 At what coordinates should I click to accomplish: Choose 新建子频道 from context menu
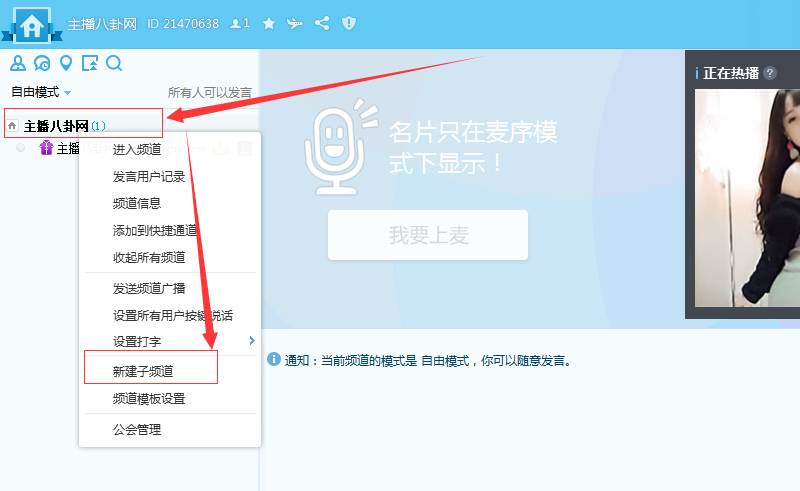tap(143, 371)
